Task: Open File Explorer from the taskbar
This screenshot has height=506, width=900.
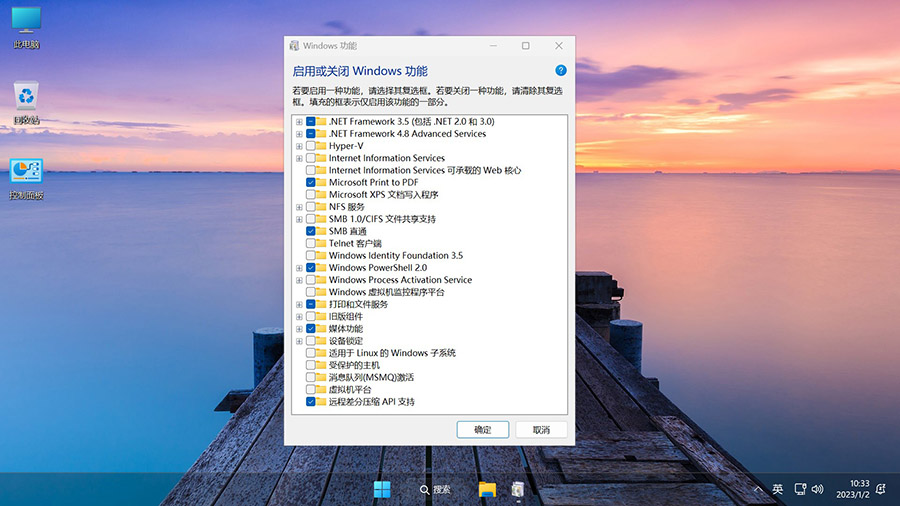Action: point(487,489)
